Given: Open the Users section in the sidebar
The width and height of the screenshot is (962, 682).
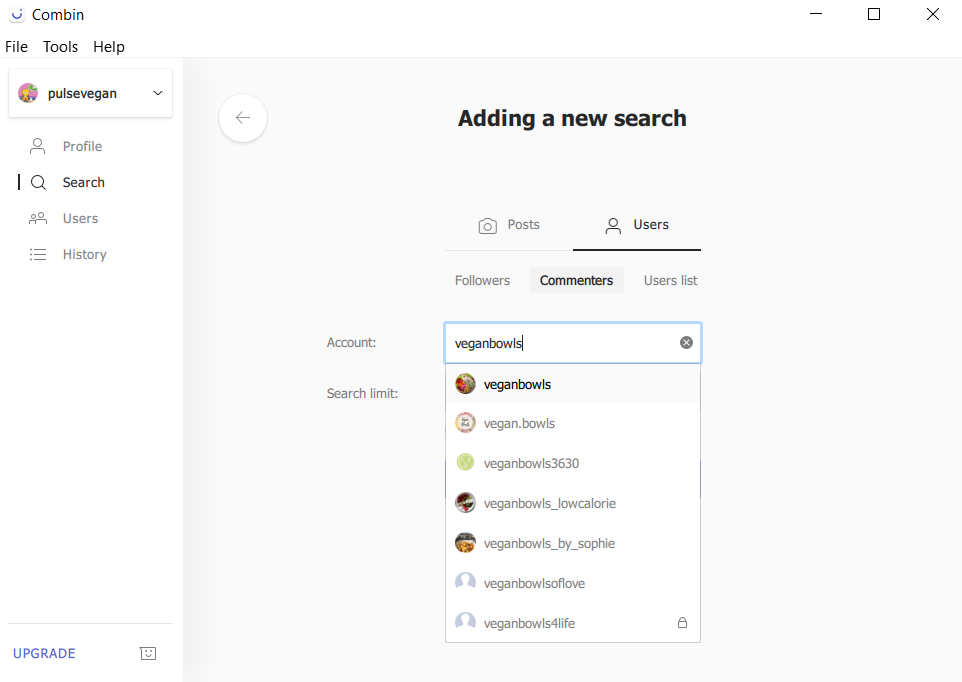Looking at the screenshot, I should tap(80, 218).
